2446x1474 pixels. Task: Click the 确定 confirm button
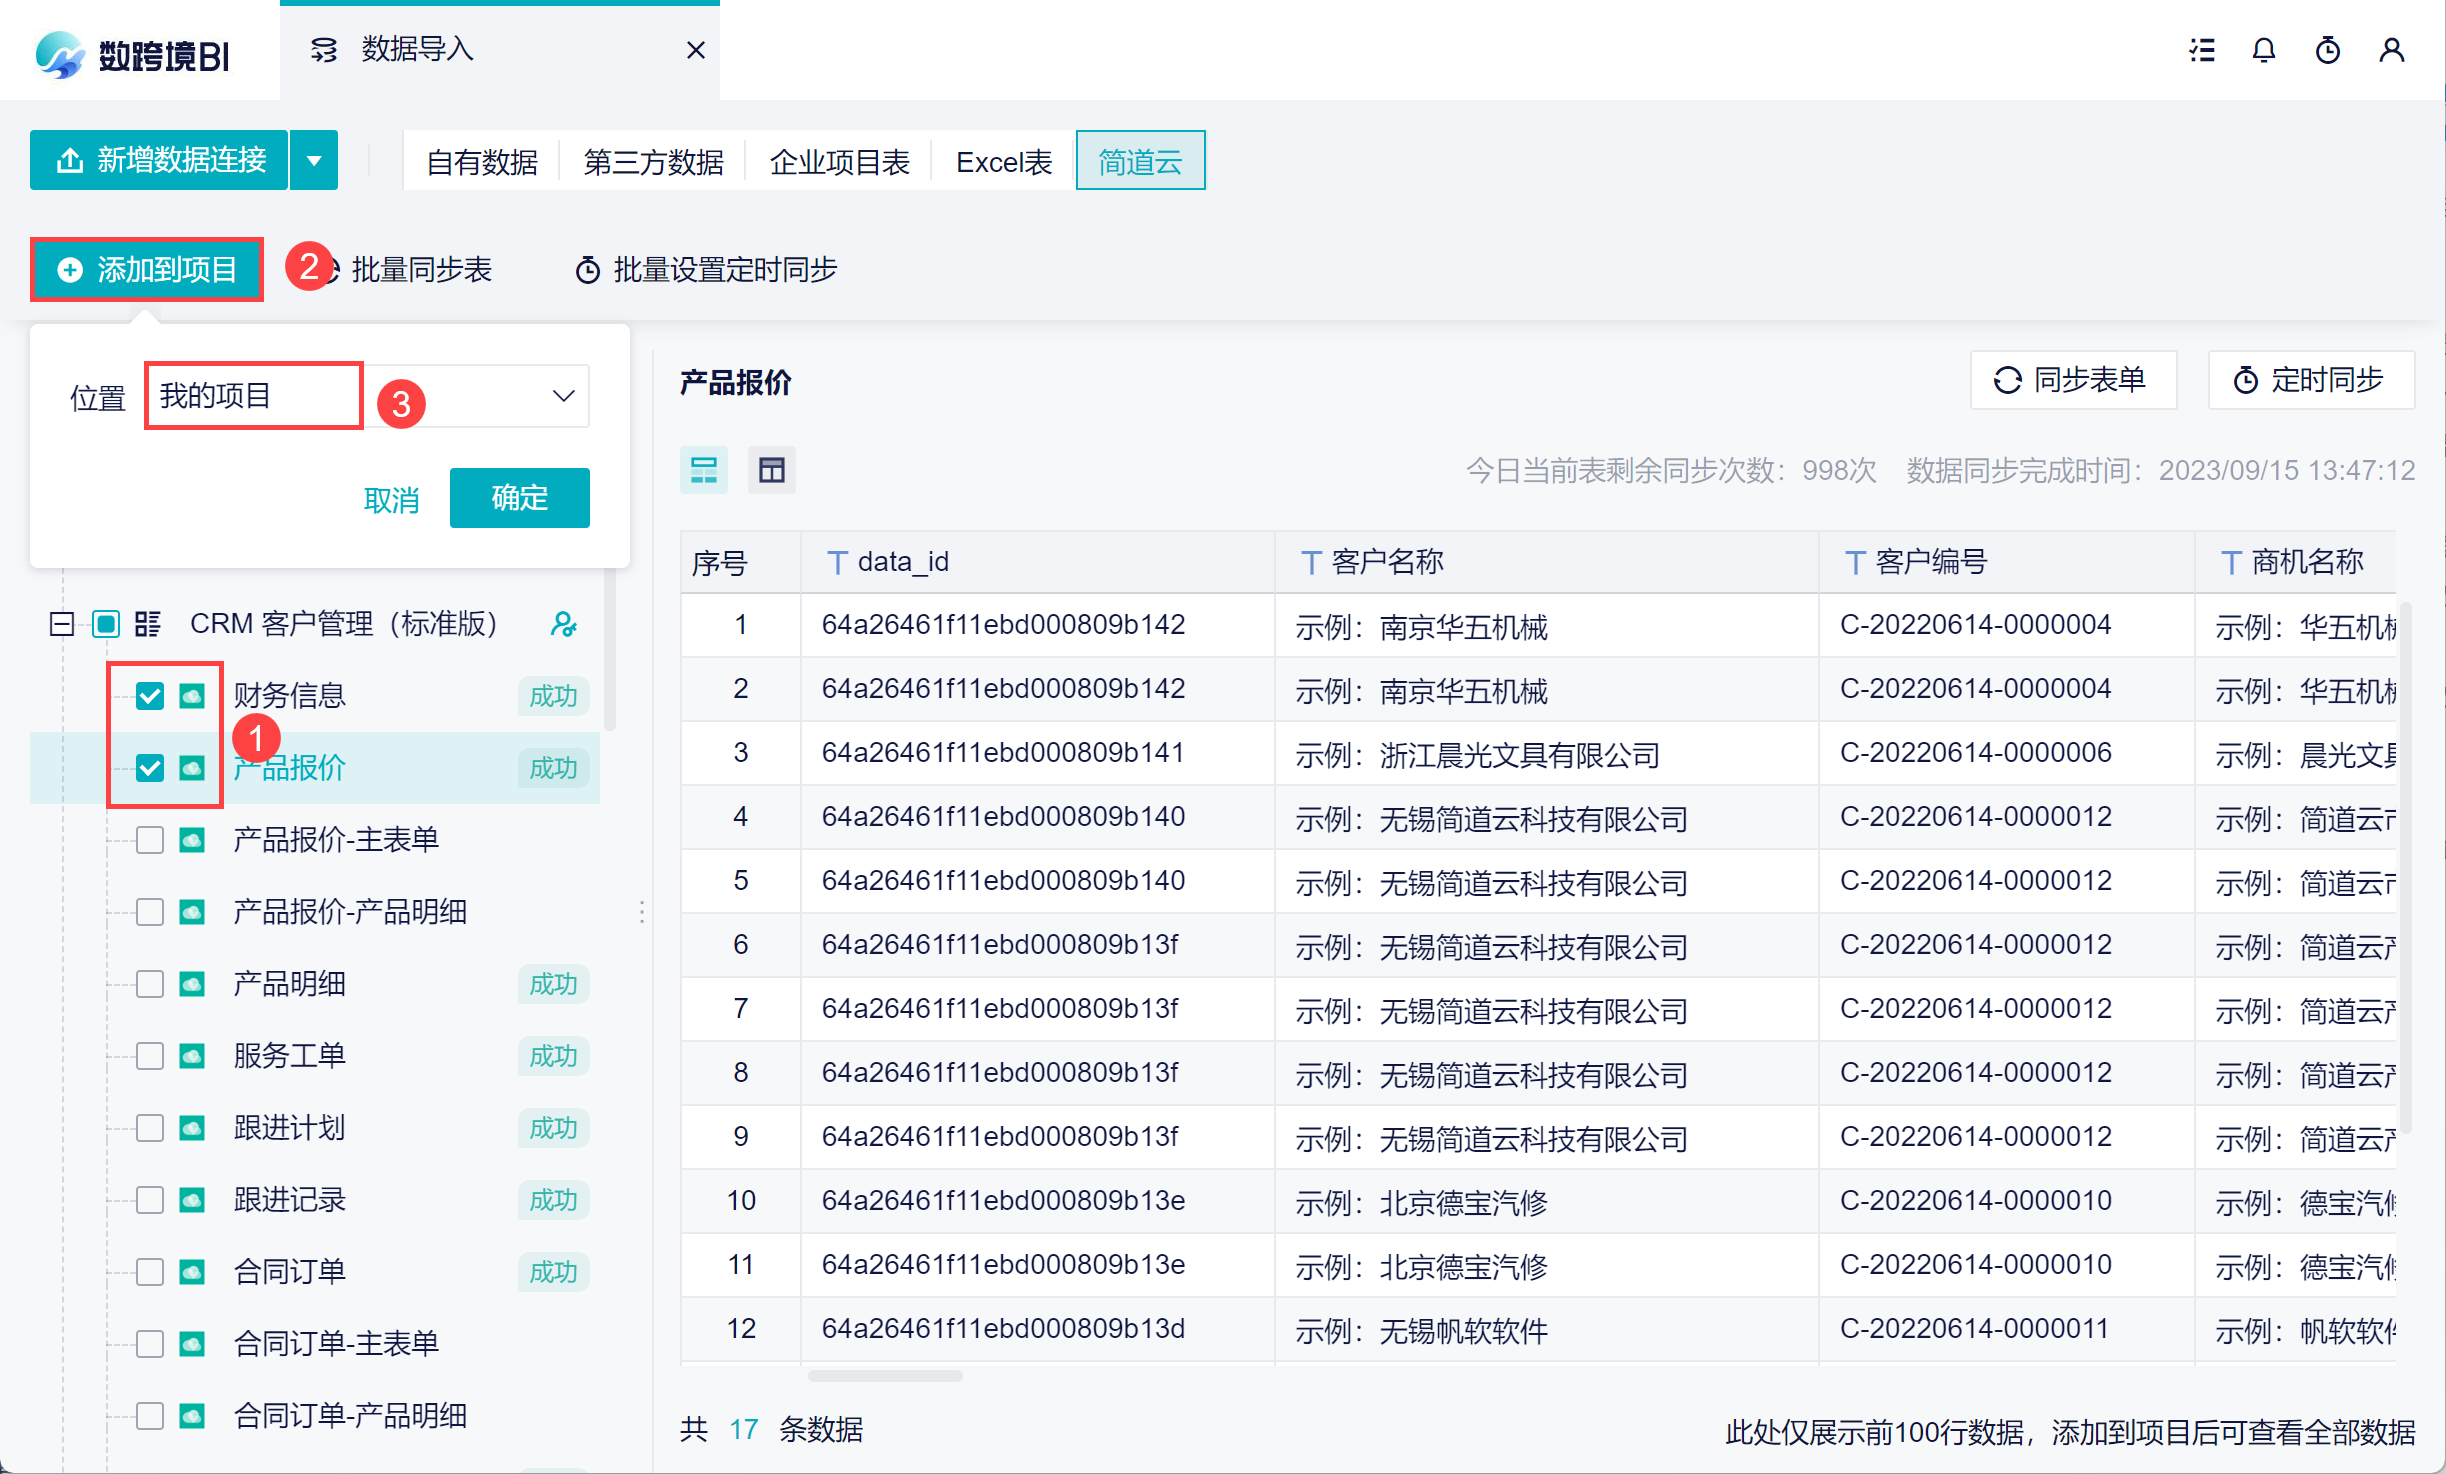coord(519,498)
